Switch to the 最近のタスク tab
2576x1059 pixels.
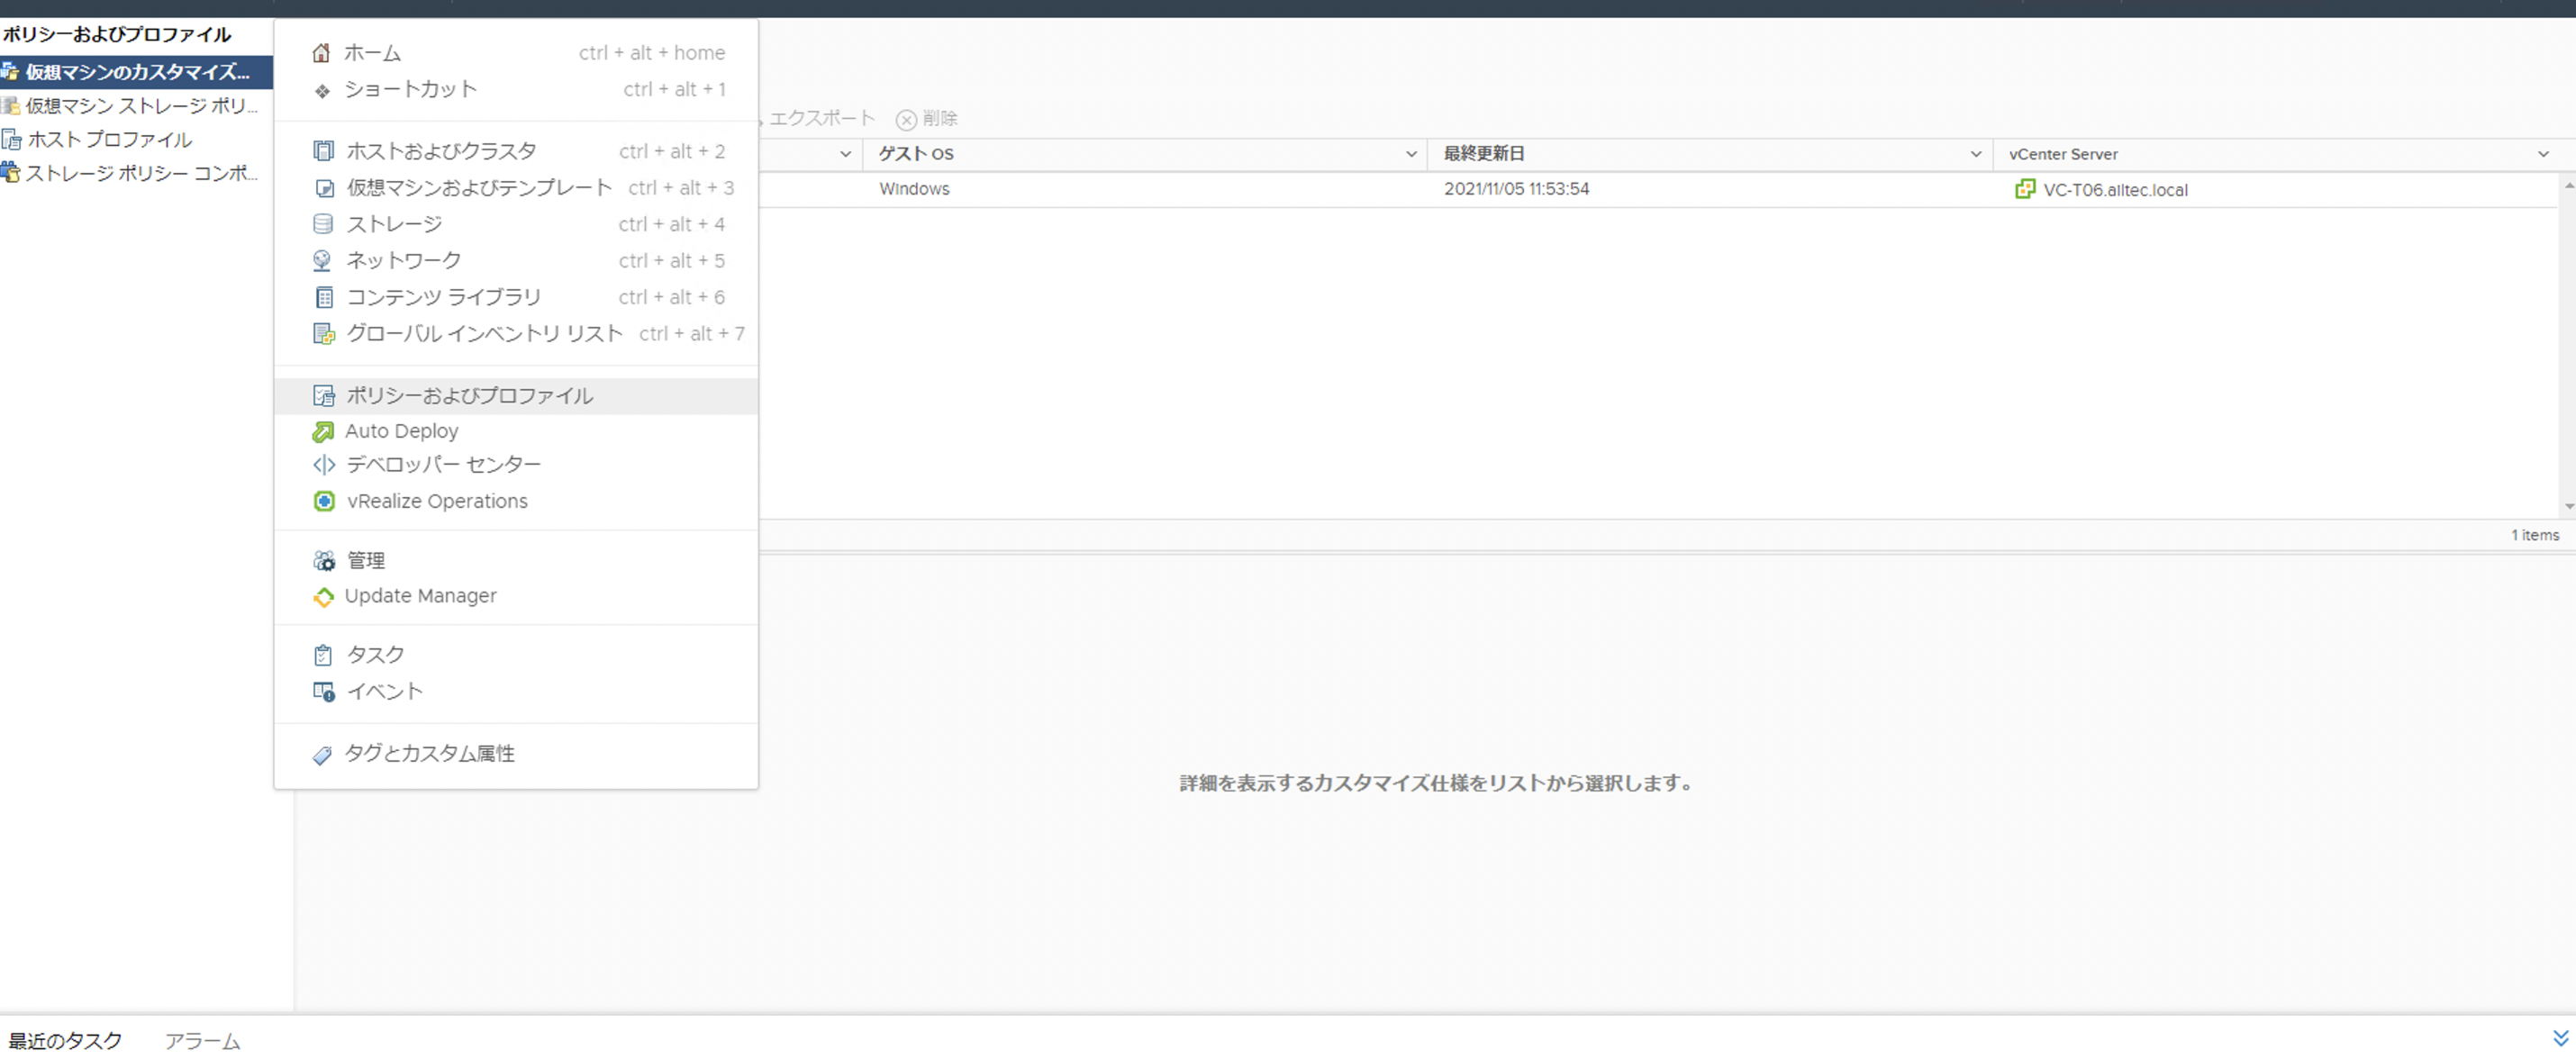[x=66, y=1041]
